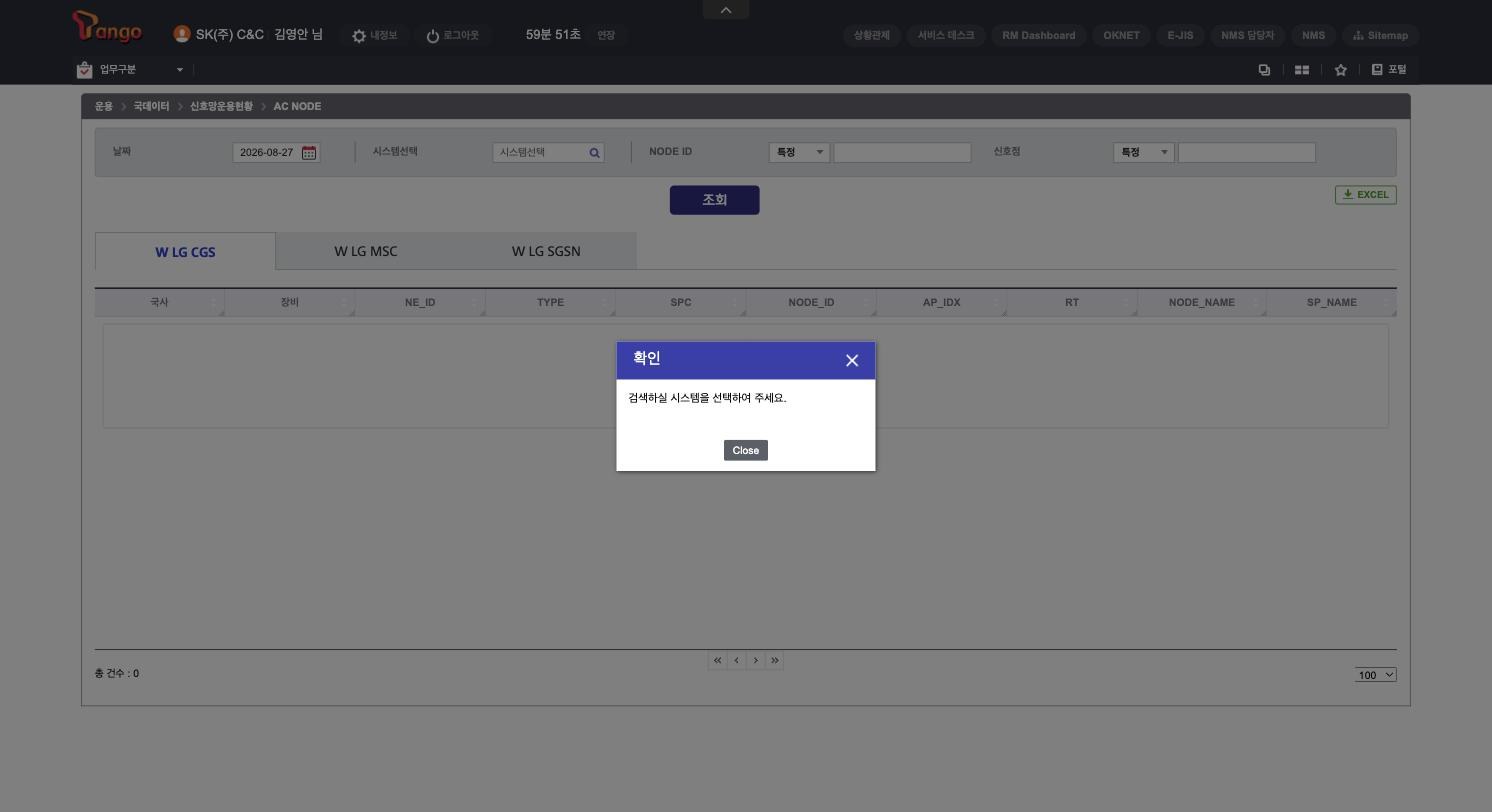1492x812 pixels.
Task: Open the 포털 portal link
Action: coord(1389,70)
